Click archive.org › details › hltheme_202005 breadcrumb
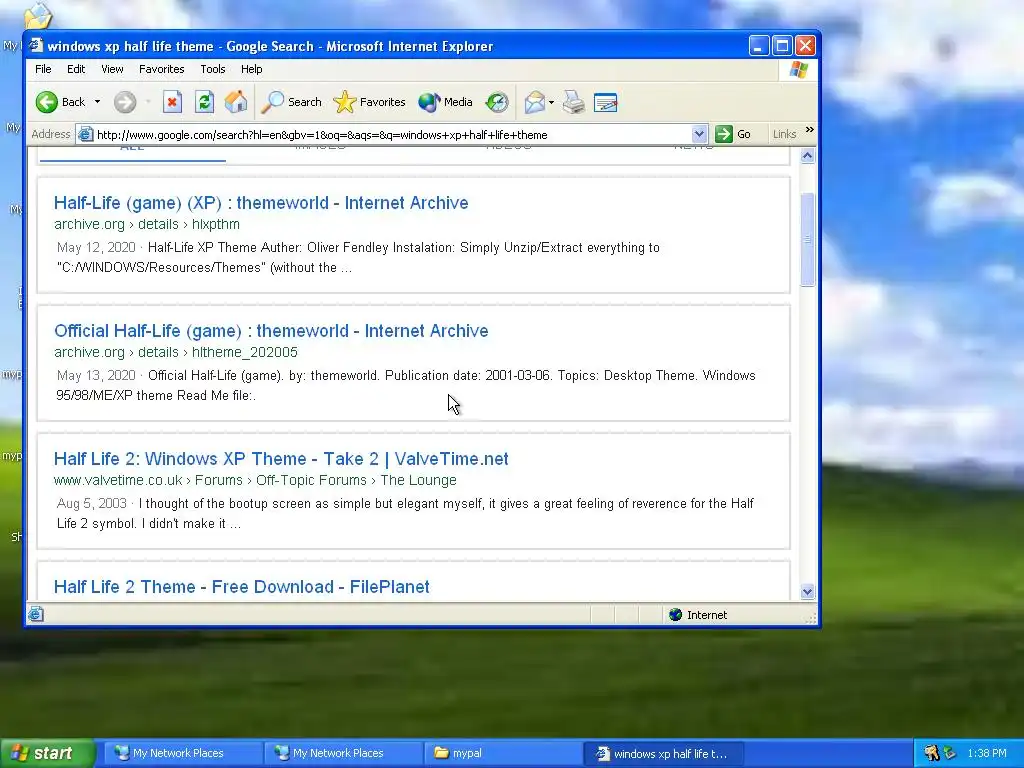 (176, 352)
